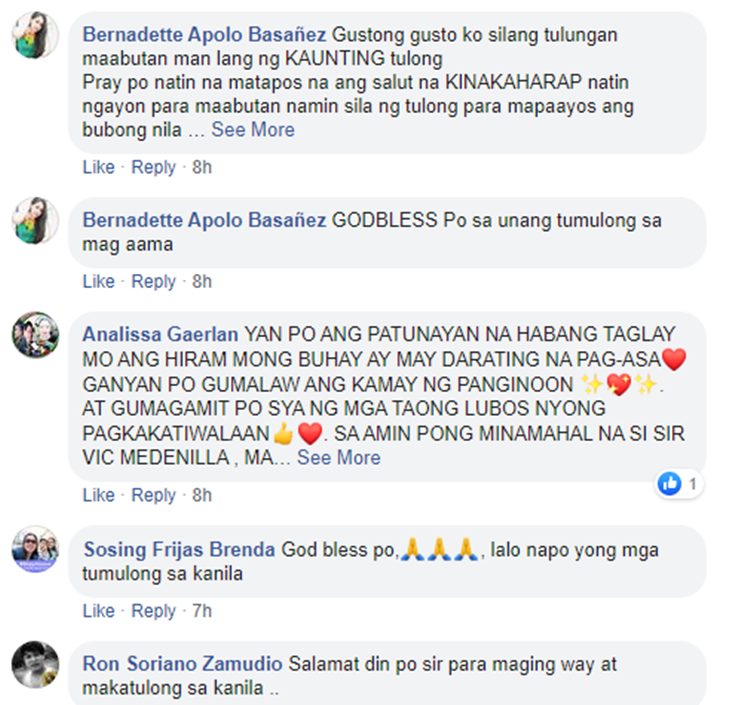Reply to Sosing Frijas Brenda's comment

(154, 611)
